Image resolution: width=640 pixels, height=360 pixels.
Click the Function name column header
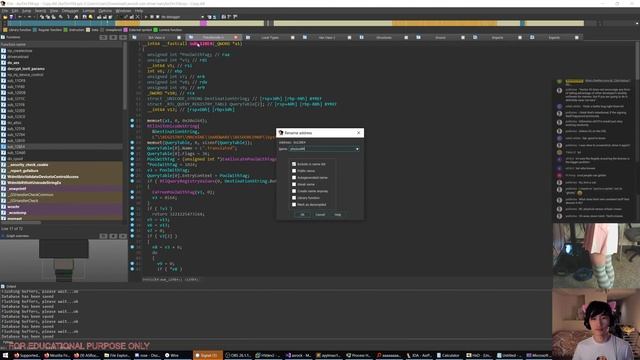point(61,44)
